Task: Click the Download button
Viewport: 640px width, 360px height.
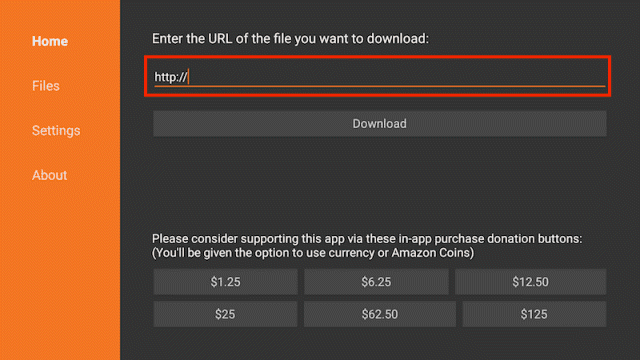Action: point(380,124)
